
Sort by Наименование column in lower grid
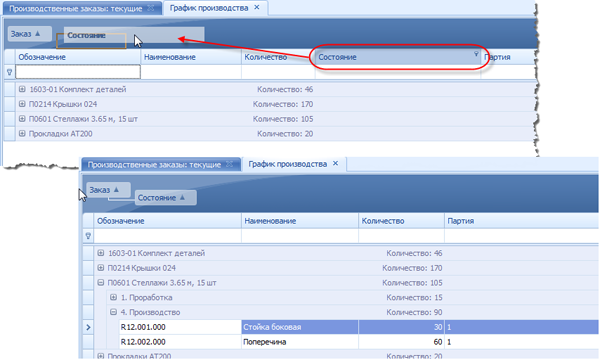click(300, 221)
